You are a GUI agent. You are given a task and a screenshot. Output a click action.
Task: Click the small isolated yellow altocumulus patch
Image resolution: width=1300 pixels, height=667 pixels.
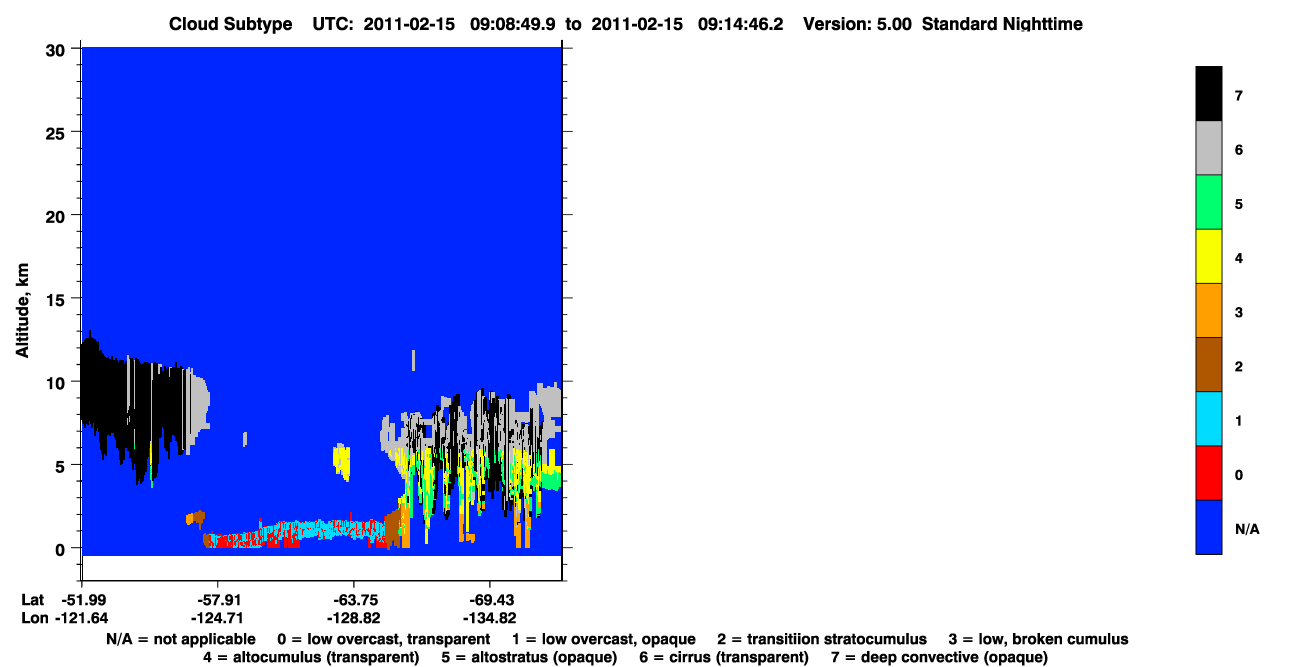pos(342,461)
